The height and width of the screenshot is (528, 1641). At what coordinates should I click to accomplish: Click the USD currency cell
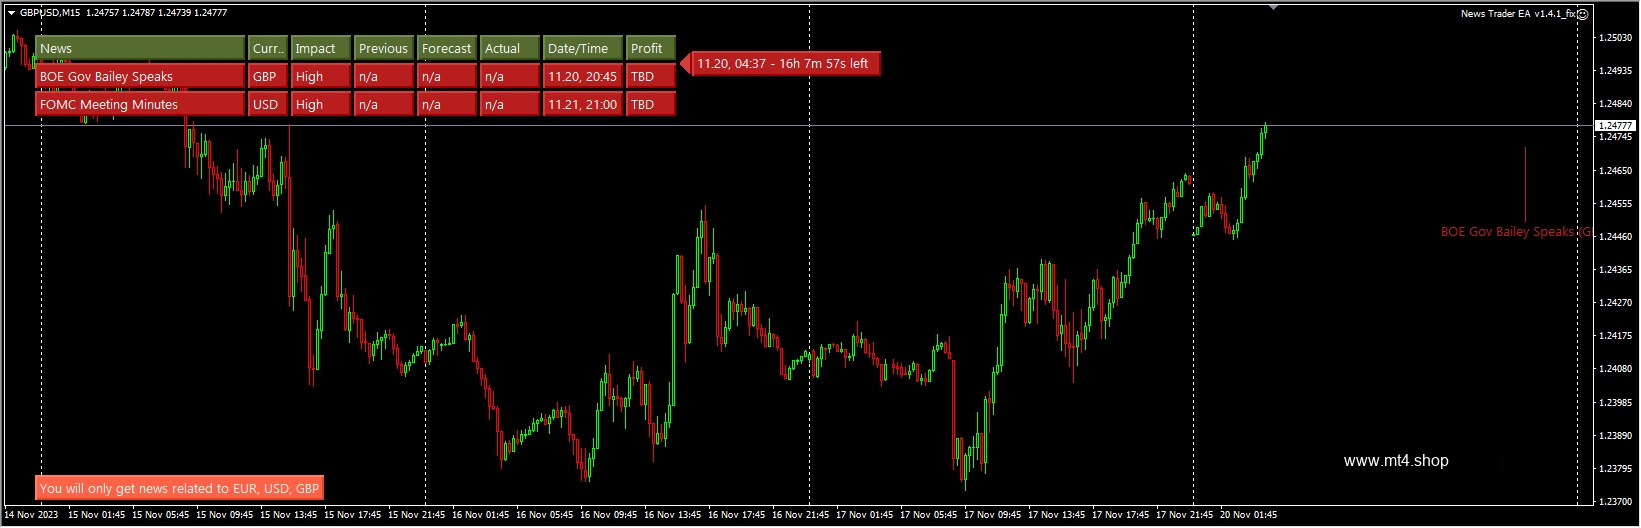[x=266, y=104]
